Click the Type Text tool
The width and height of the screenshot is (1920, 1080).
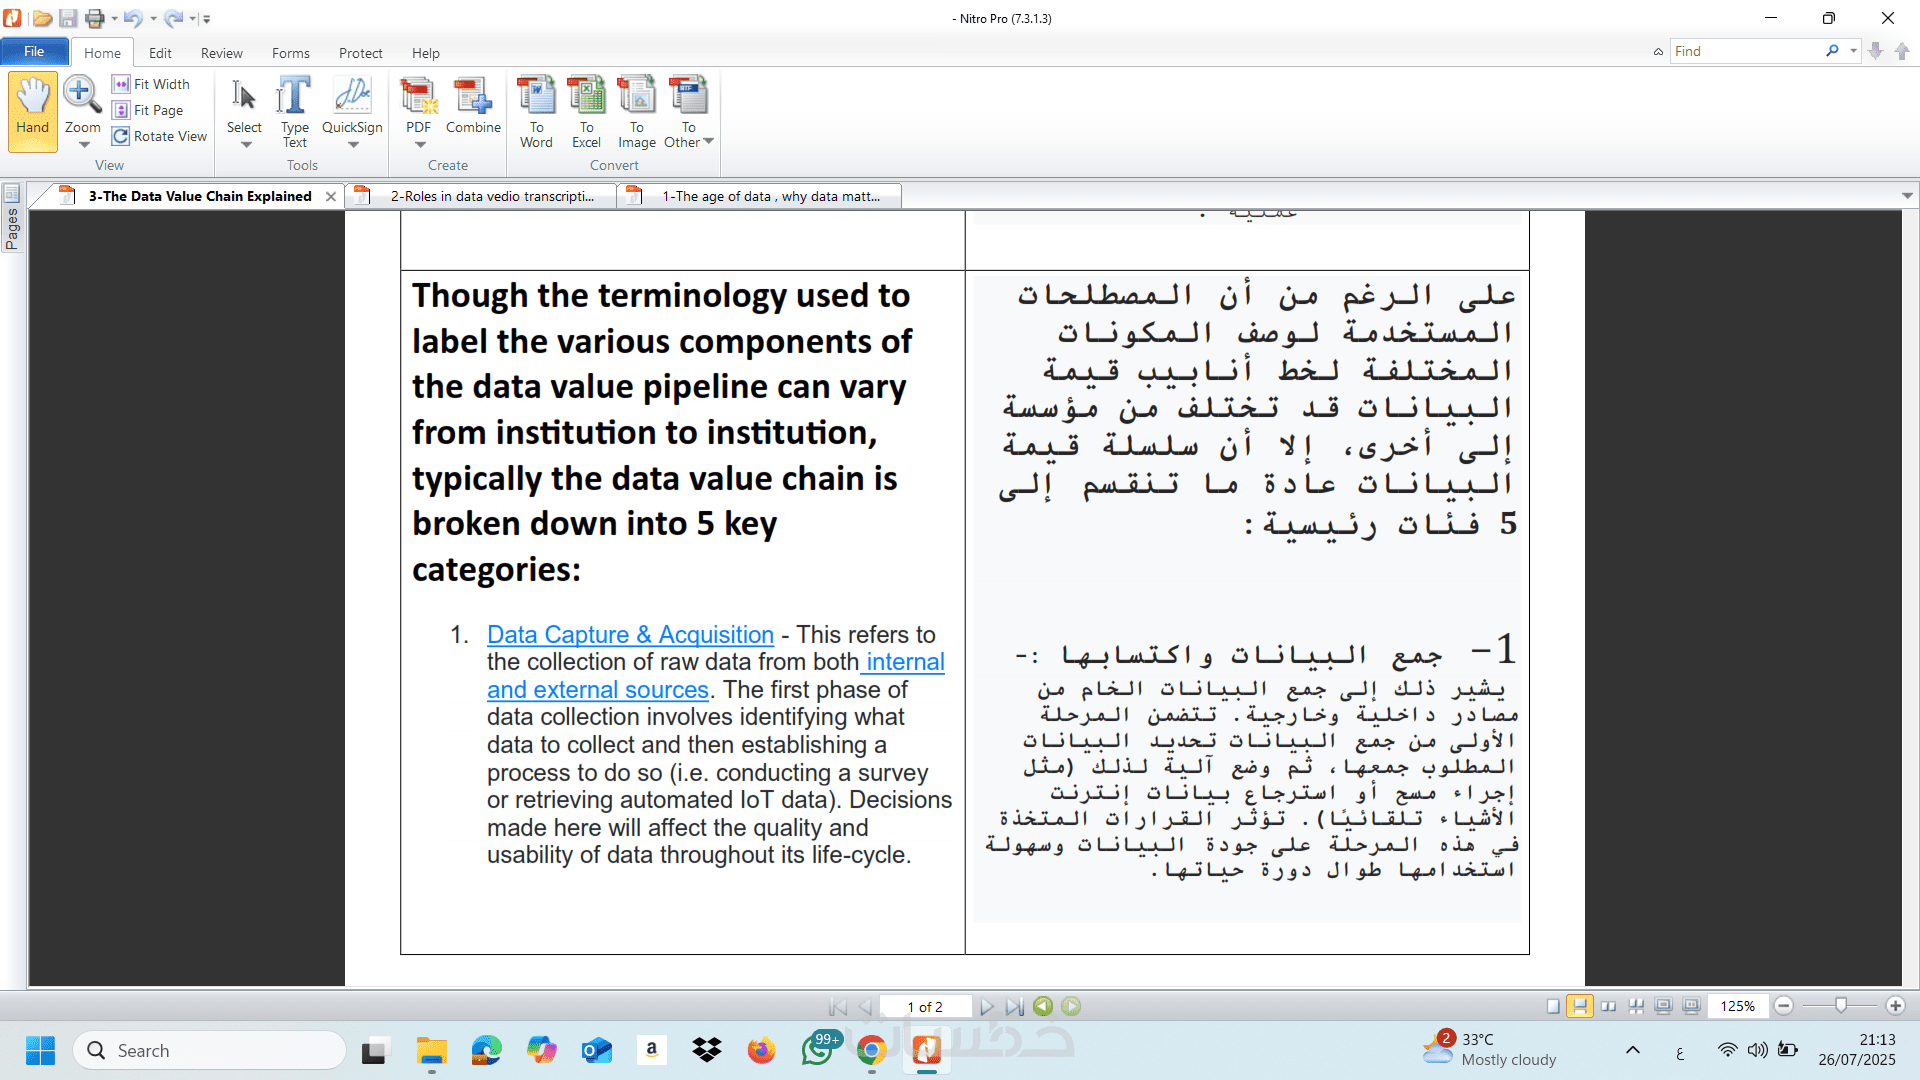(294, 110)
